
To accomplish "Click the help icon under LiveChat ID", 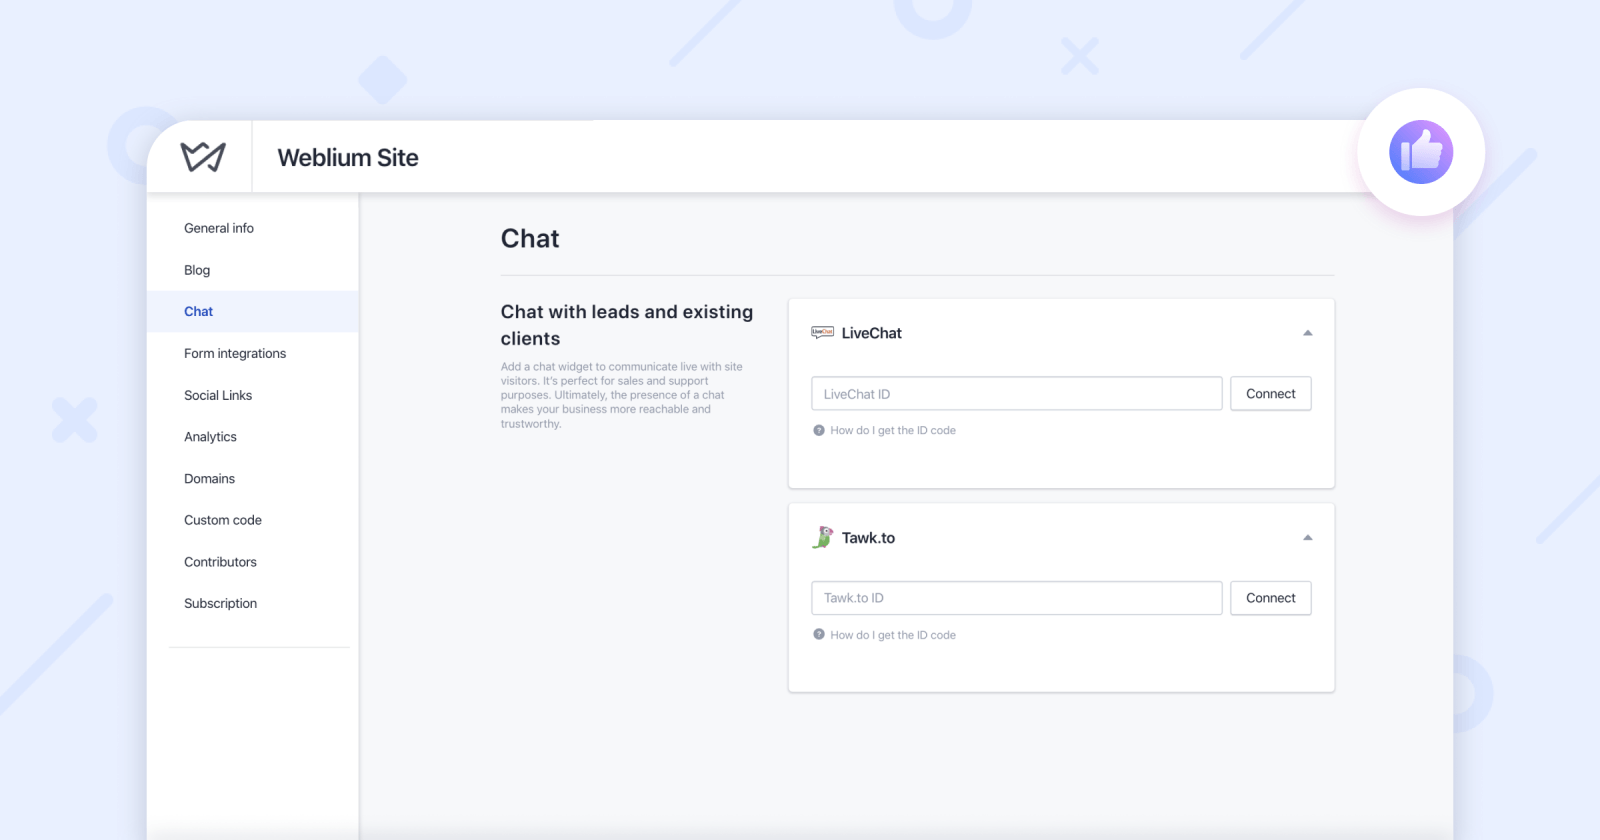I will click(x=819, y=430).
